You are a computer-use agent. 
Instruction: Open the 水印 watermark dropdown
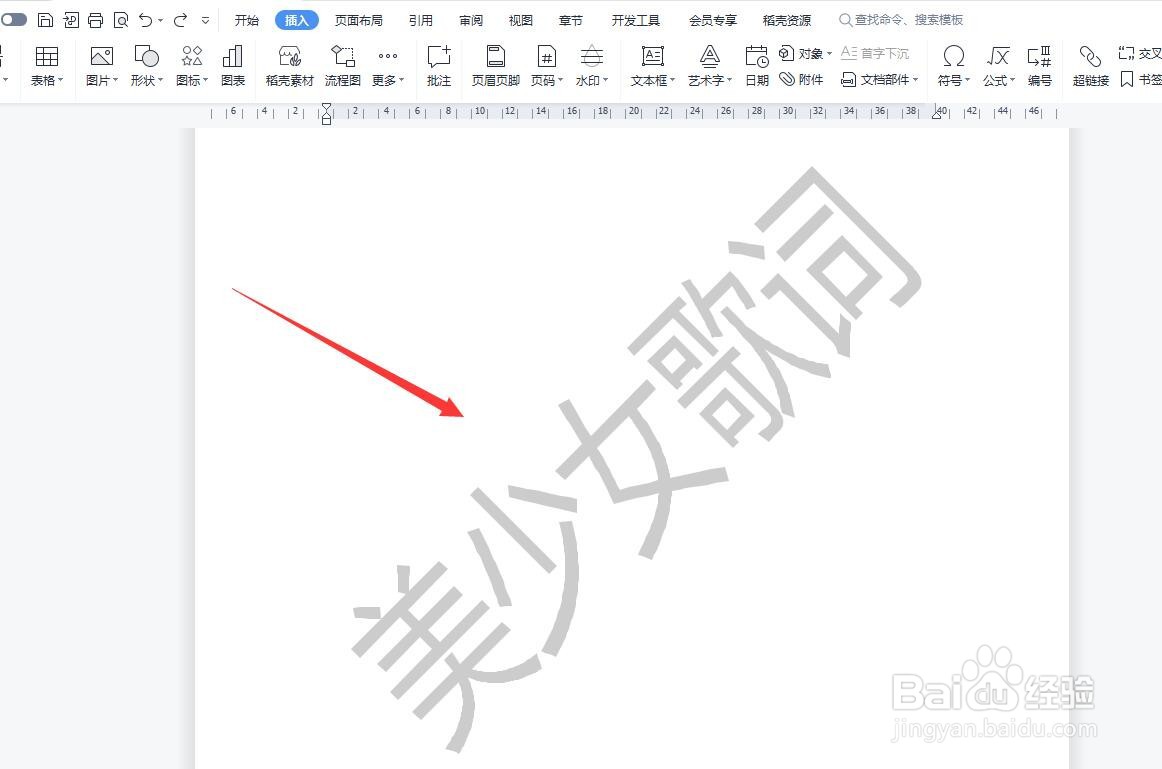(591, 65)
